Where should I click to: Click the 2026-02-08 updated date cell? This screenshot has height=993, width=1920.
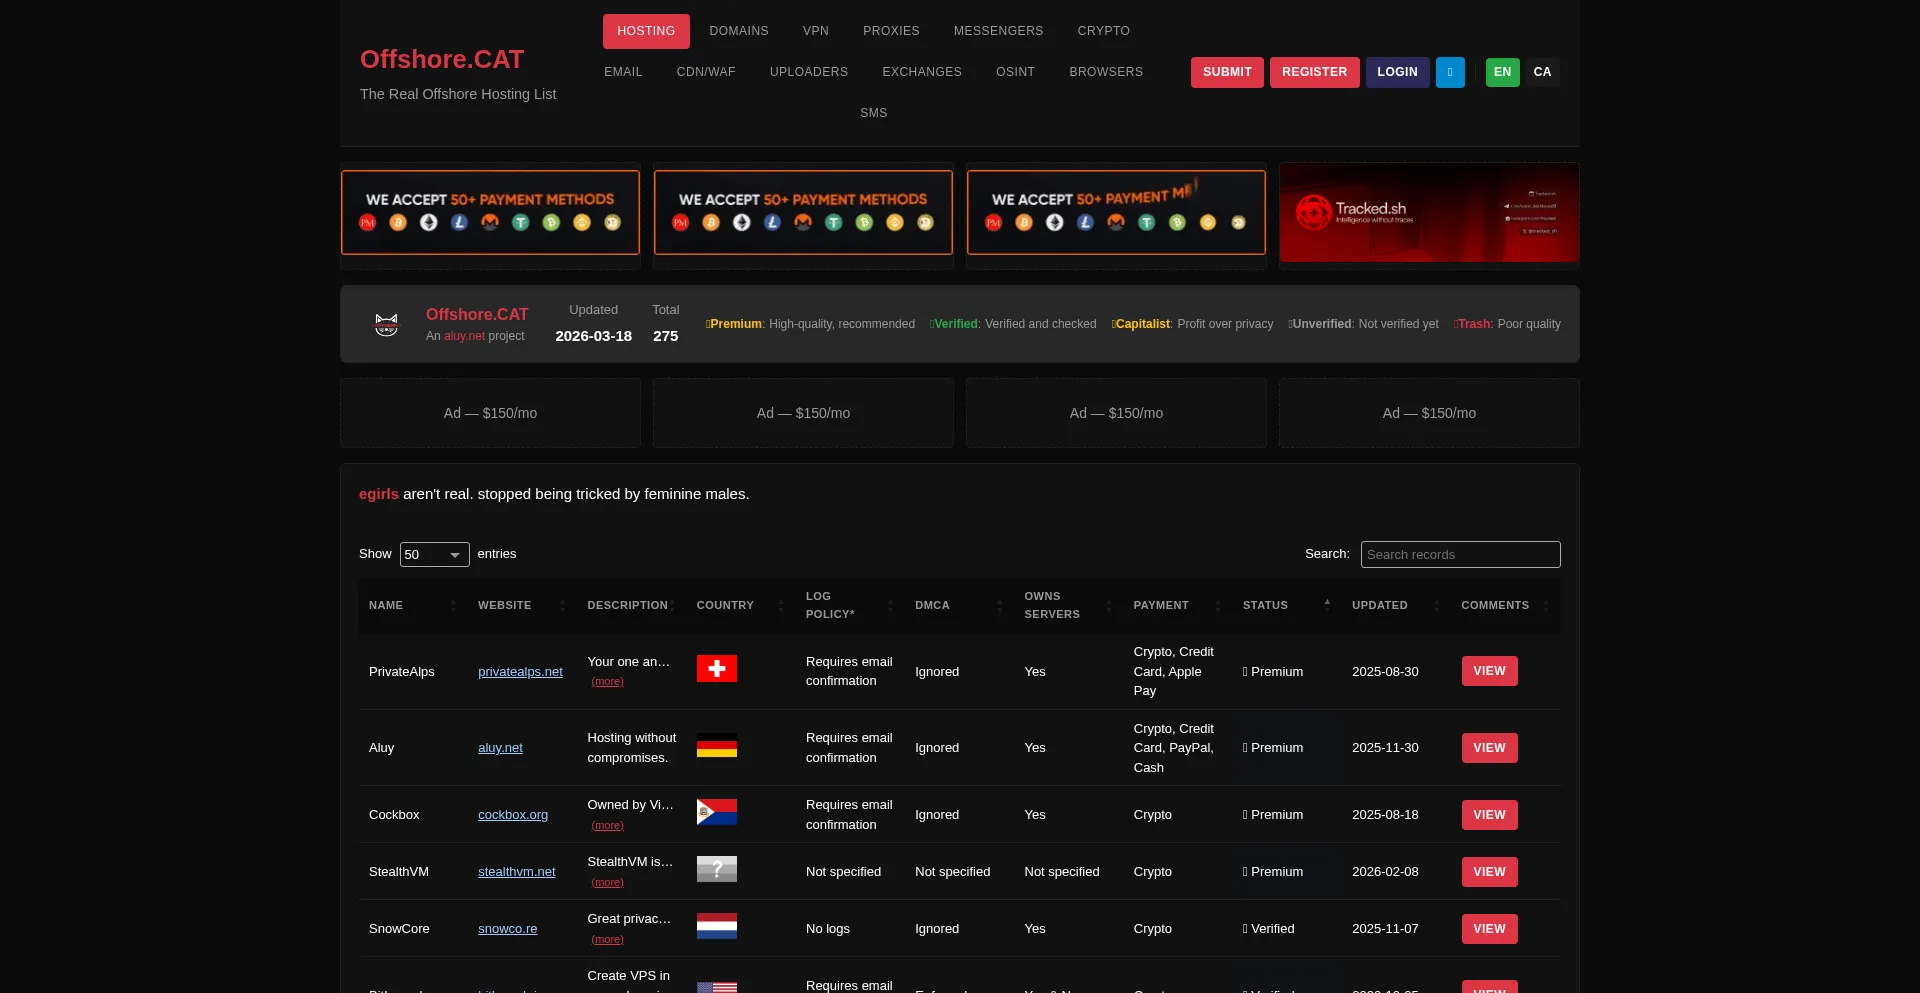coord(1385,872)
